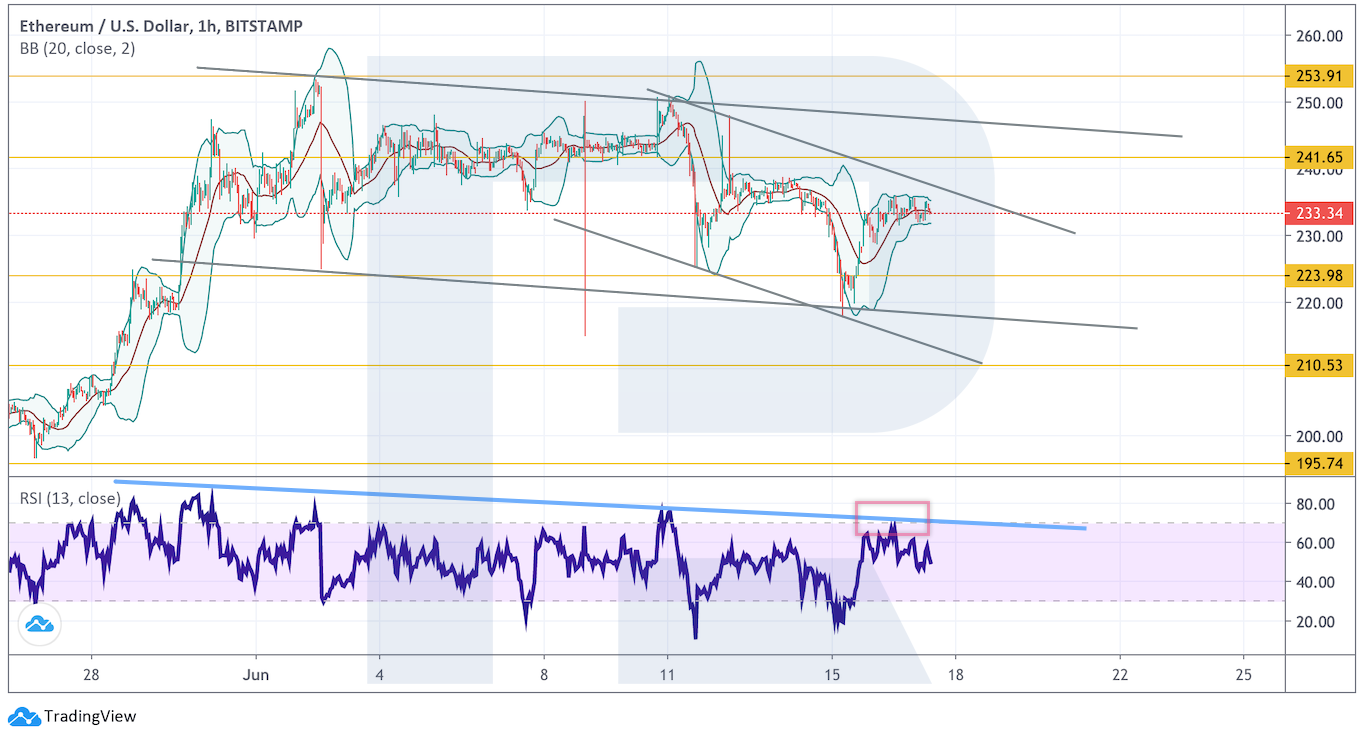Click the blue cloud icon in RSI pane

pyautogui.click(x=39, y=625)
